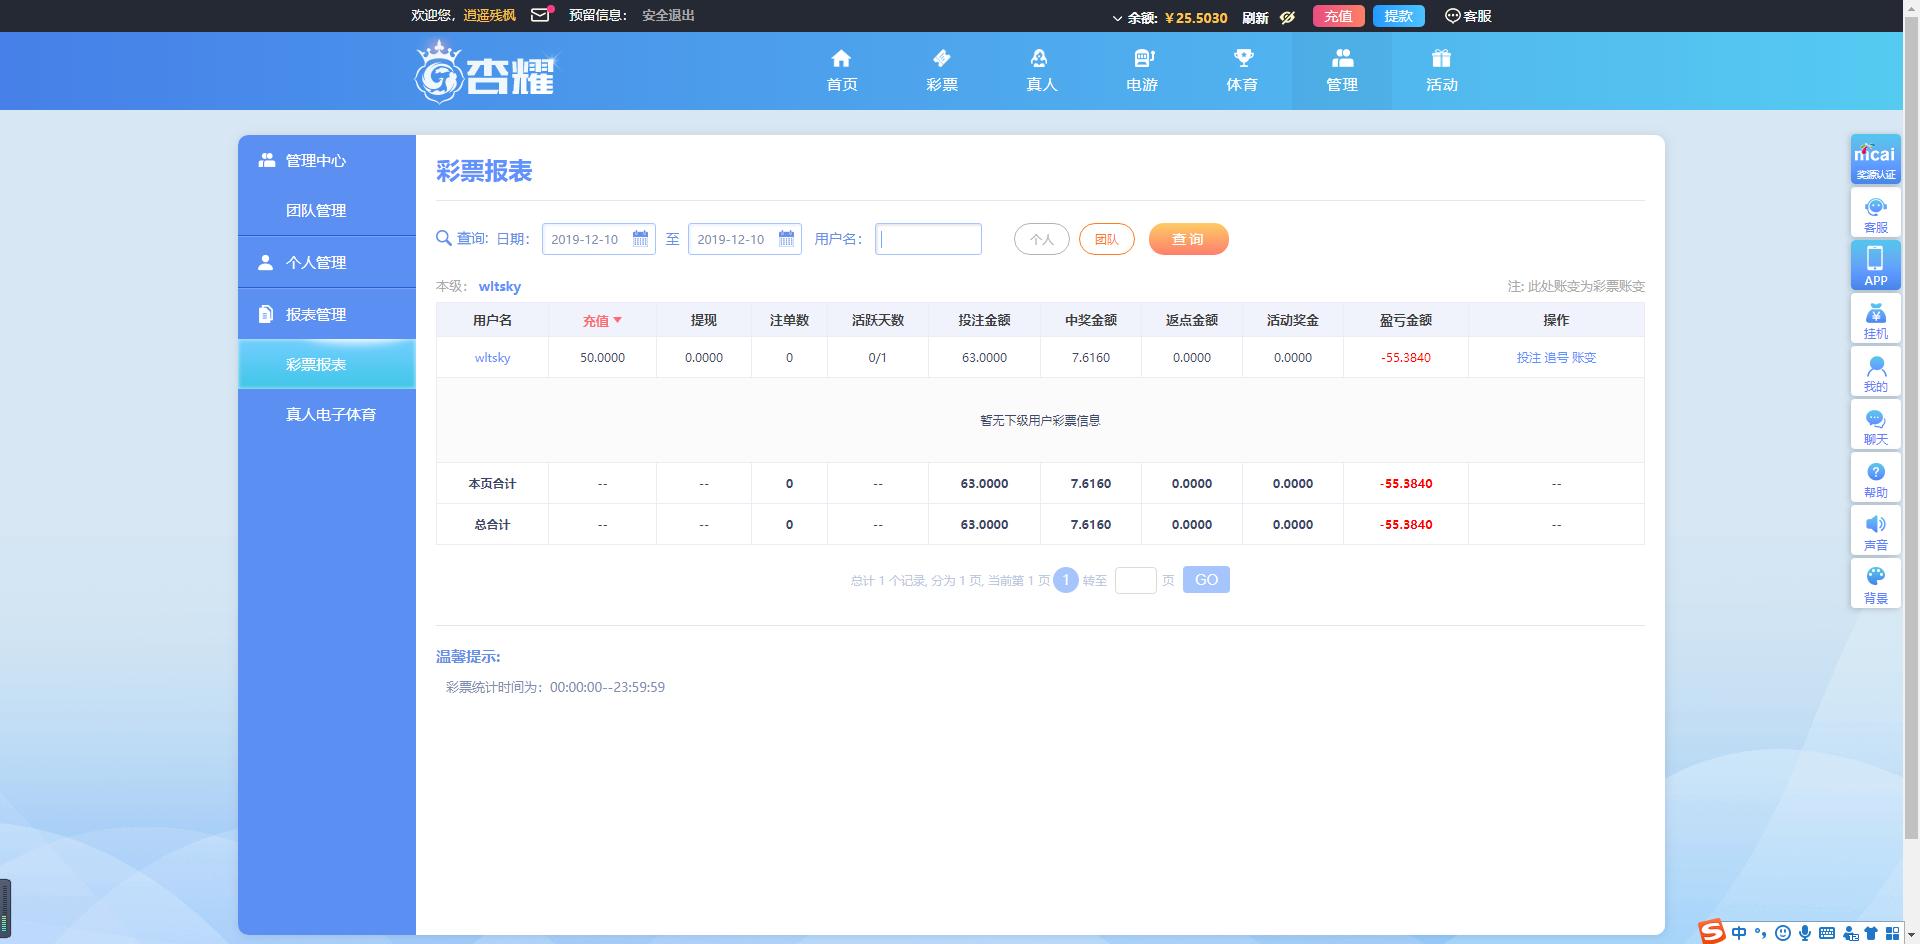Open the 客服 sidebar icon on right
The image size is (1920, 944).
coord(1875,213)
